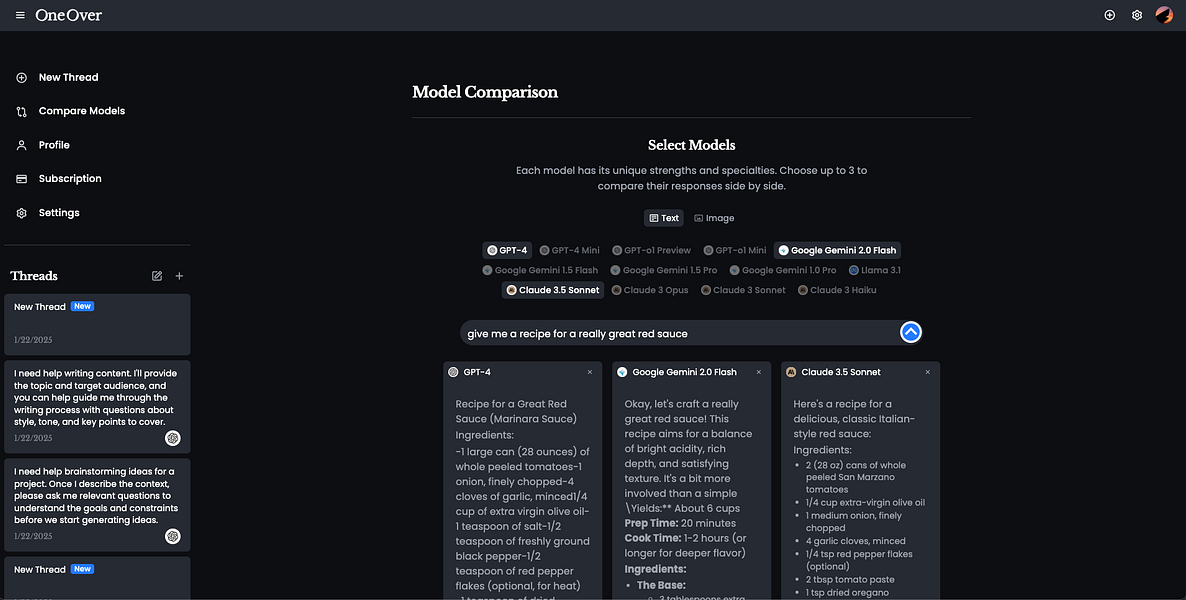
Task: Deselect the GPT-4 model chip
Action: click(x=508, y=250)
